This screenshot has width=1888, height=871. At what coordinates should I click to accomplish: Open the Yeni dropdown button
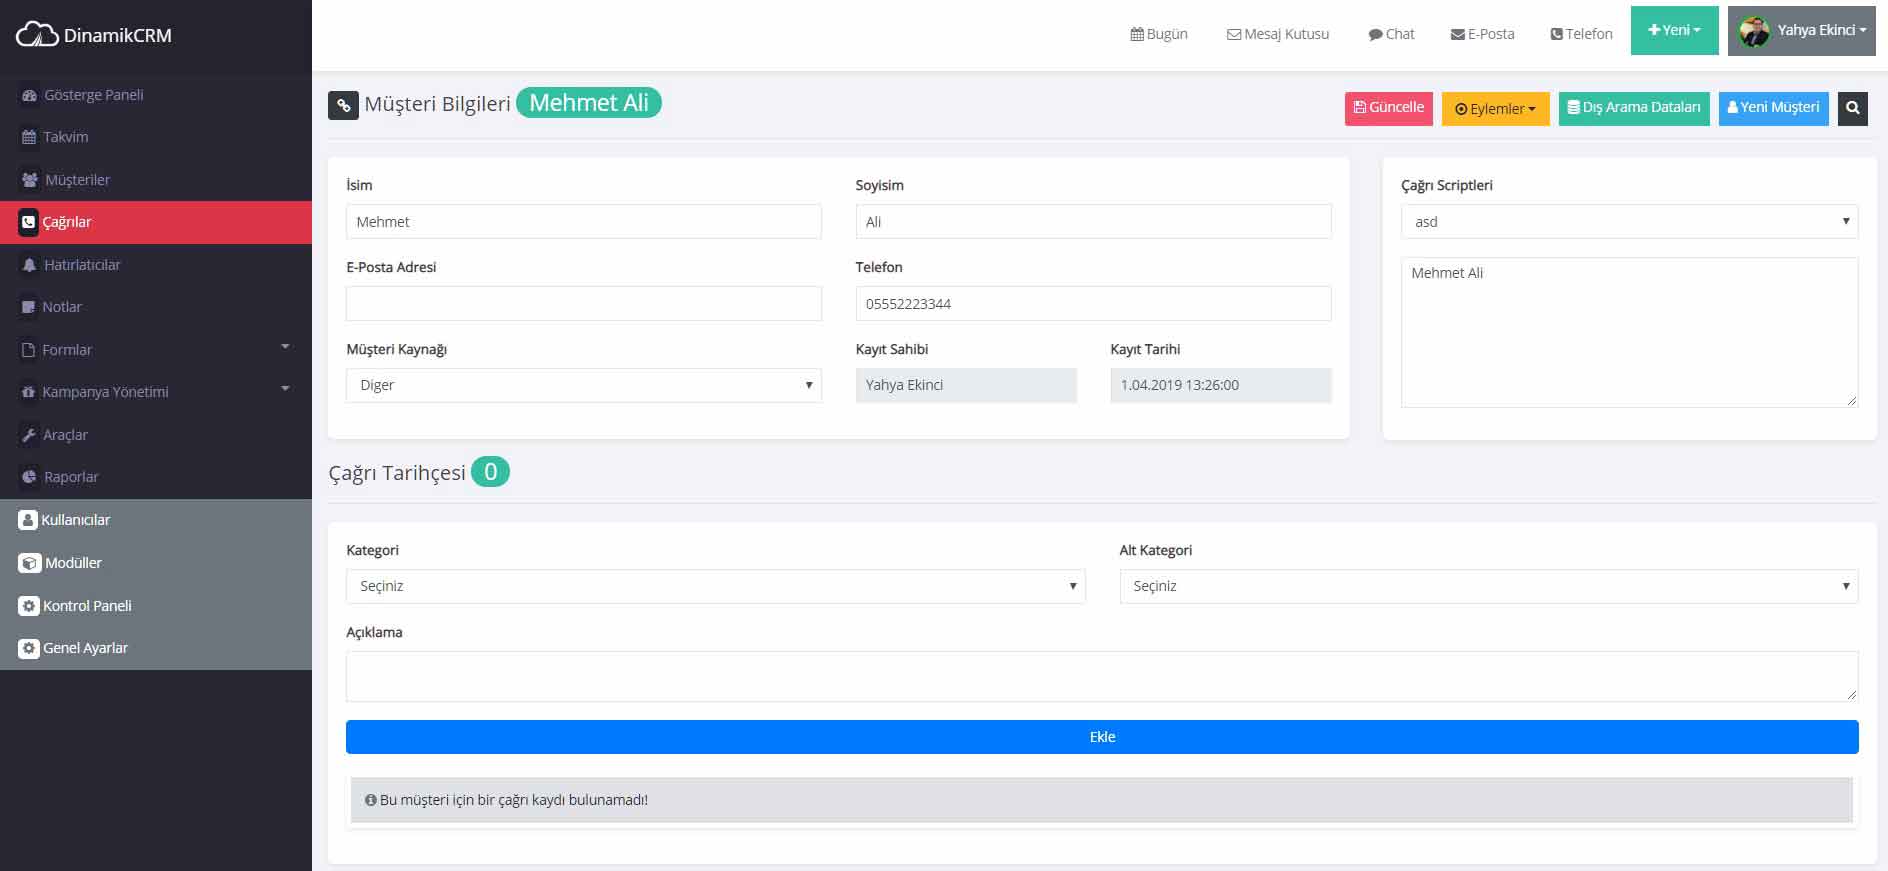tap(1674, 30)
